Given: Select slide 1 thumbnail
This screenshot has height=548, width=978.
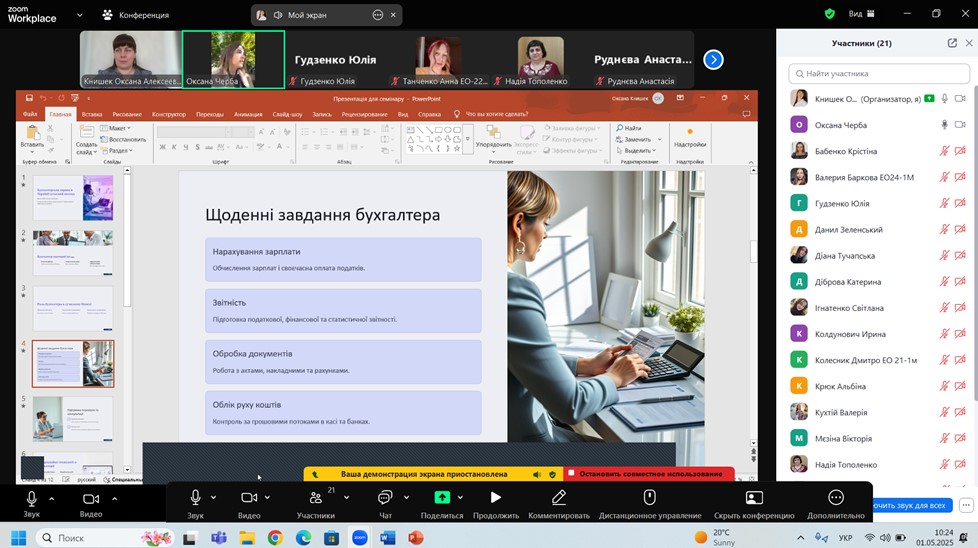Looking at the screenshot, I should coord(73,198).
